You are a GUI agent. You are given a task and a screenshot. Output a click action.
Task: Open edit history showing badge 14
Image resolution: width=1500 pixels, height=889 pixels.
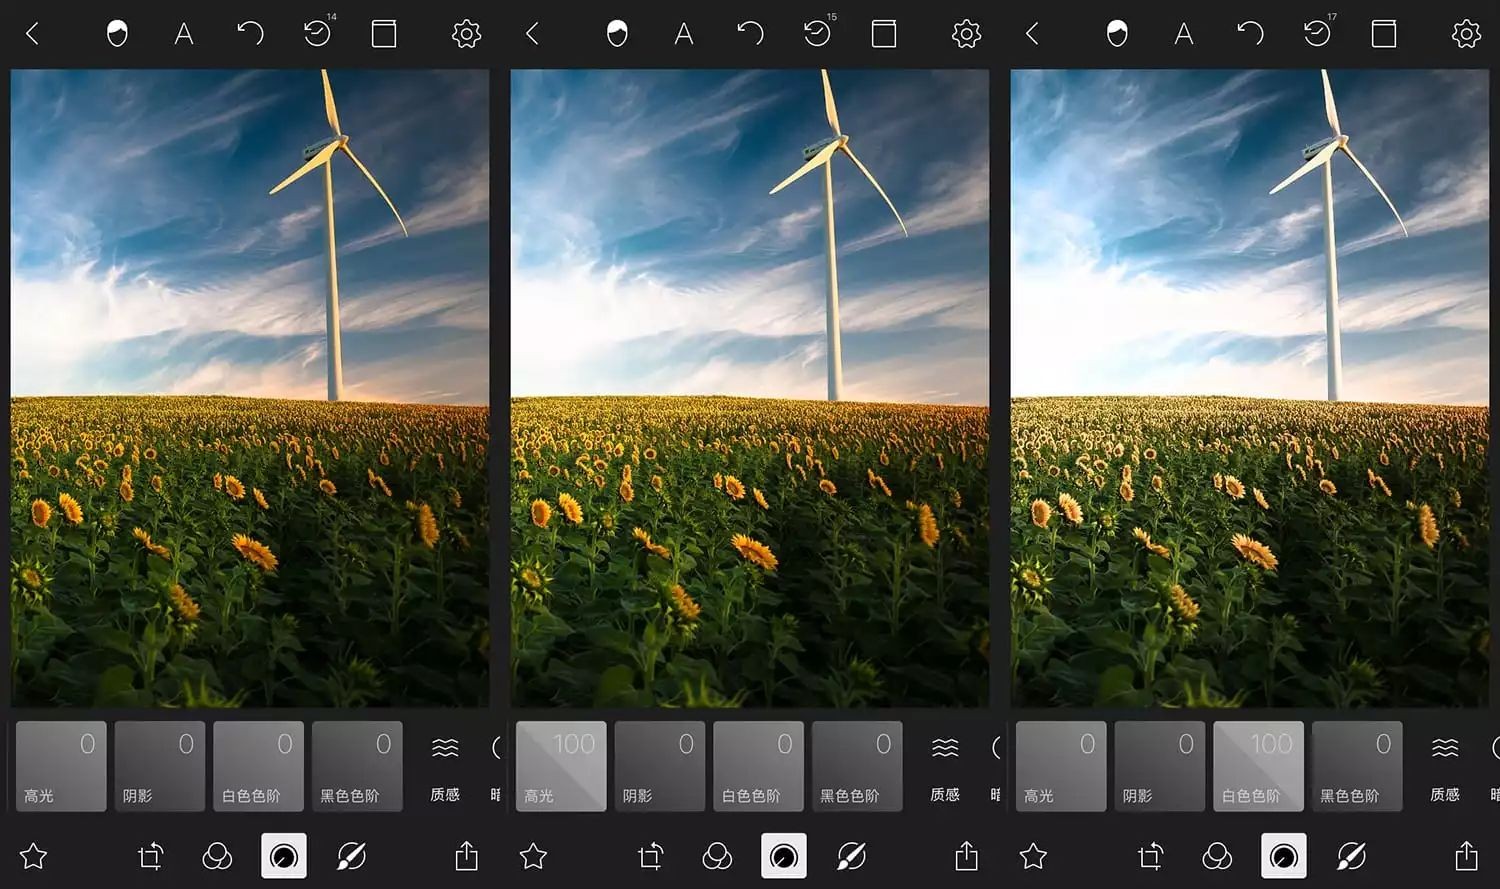tap(318, 34)
